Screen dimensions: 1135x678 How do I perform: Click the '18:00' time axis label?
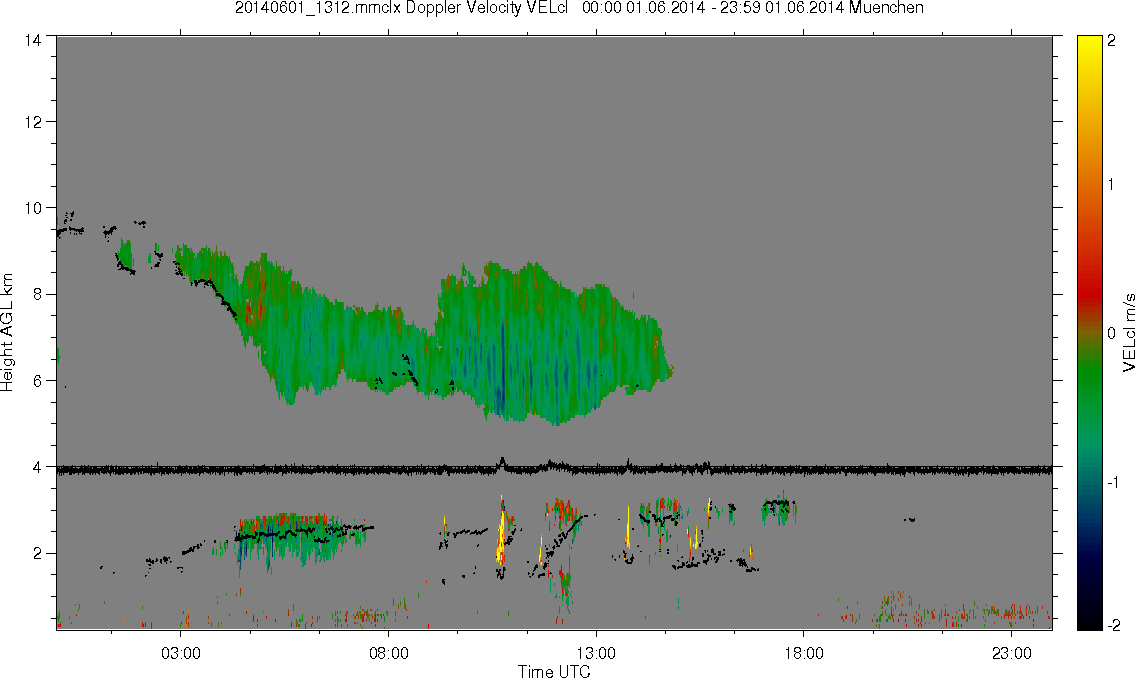(x=804, y=654)
